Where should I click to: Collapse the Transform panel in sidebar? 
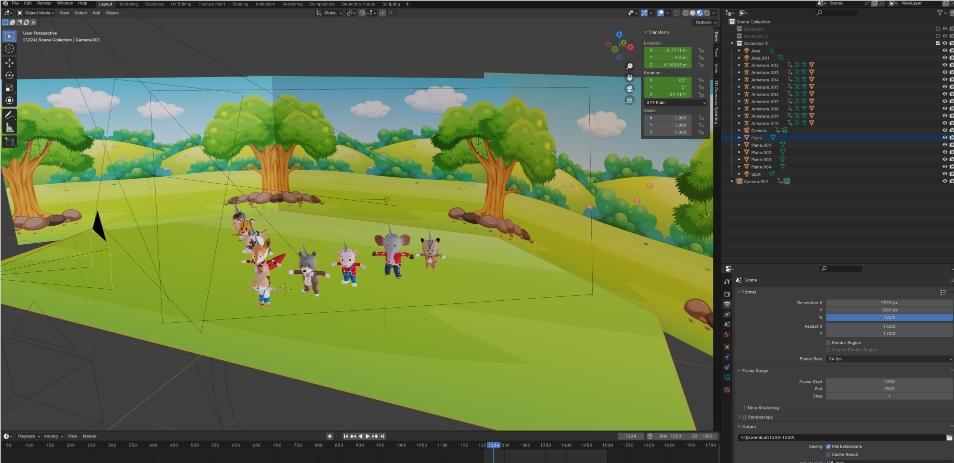[656, 32]
